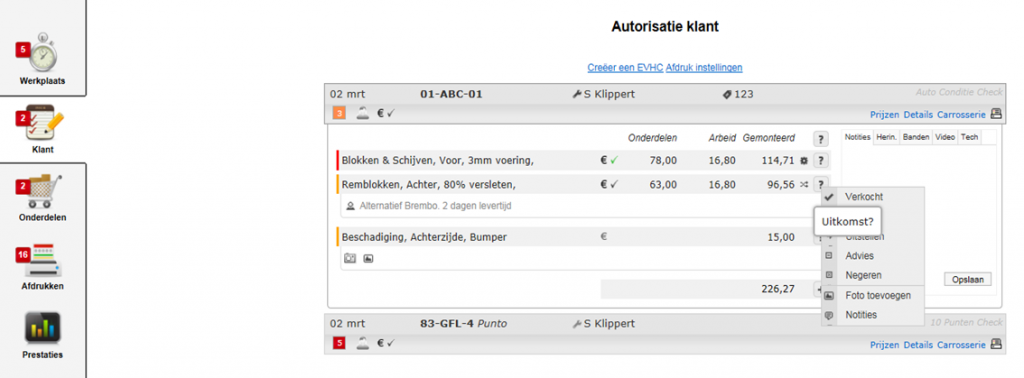Toggle the euro checkmark on the Remblokken row

[609, 185]
